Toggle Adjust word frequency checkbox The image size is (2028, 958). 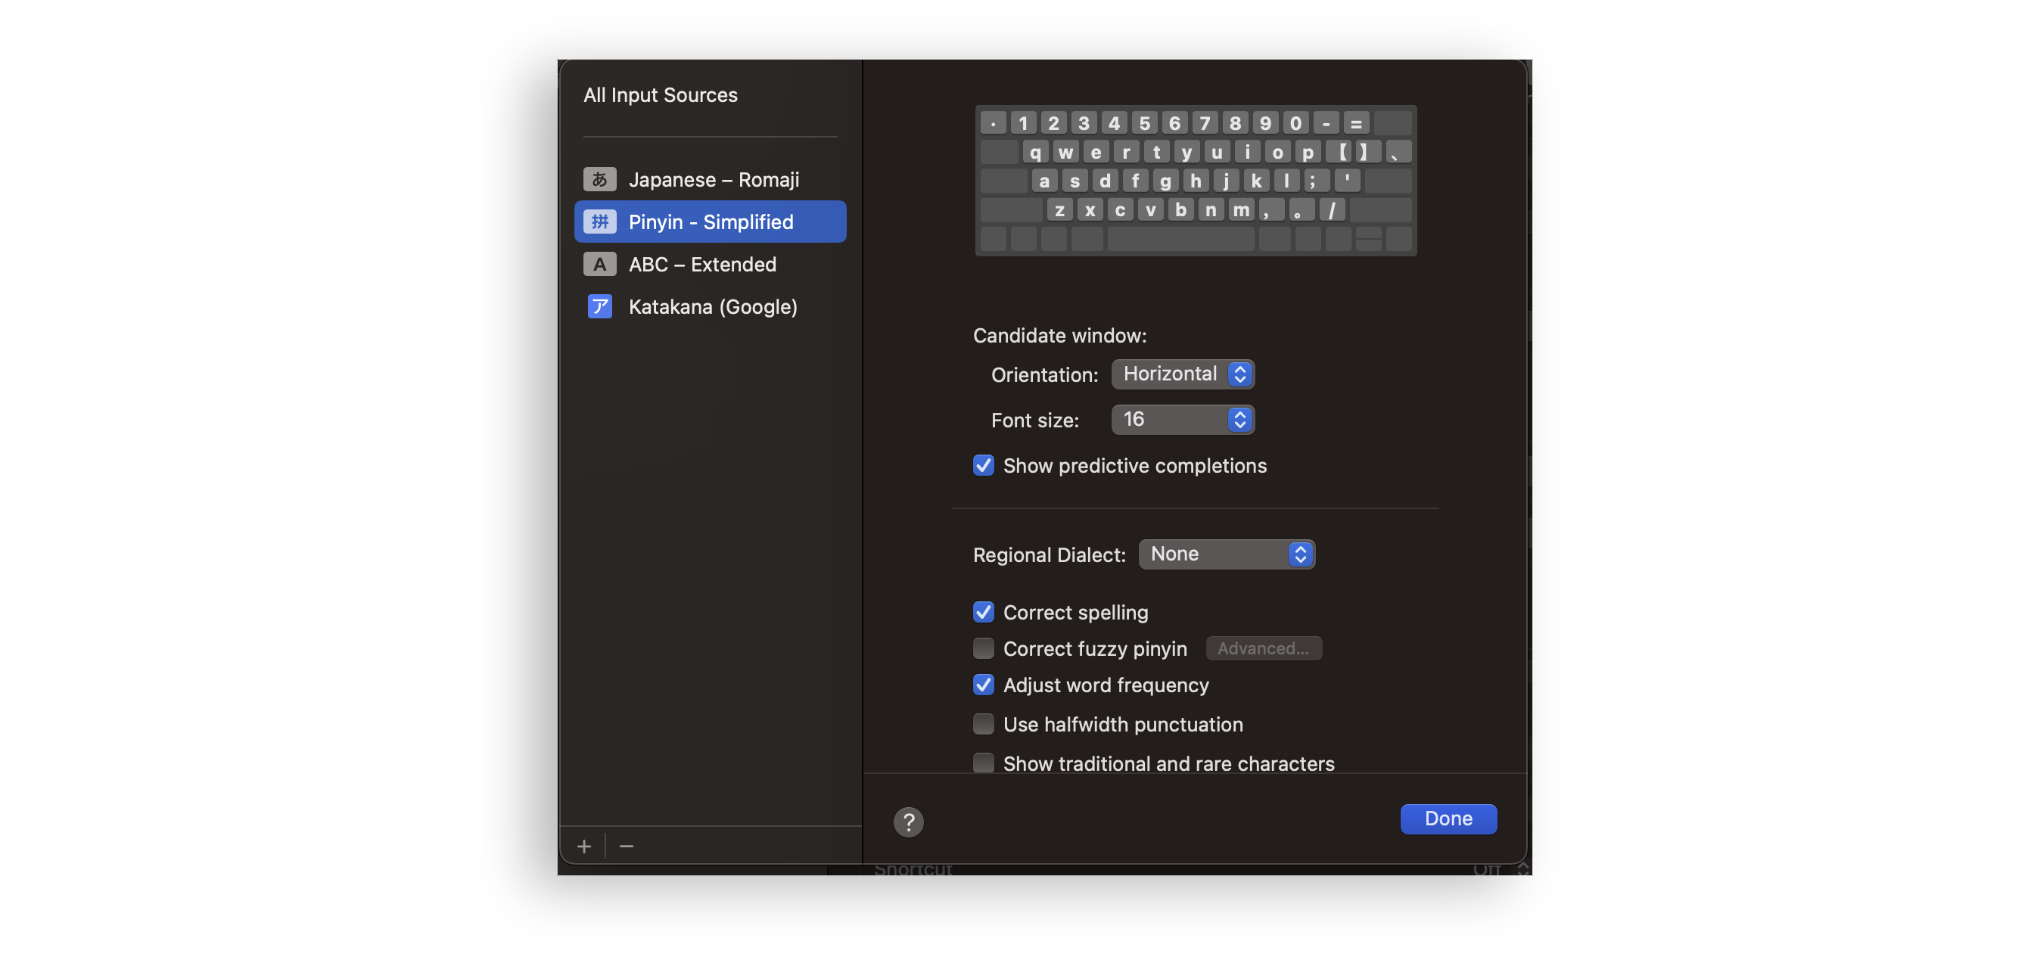coord(984,685)
